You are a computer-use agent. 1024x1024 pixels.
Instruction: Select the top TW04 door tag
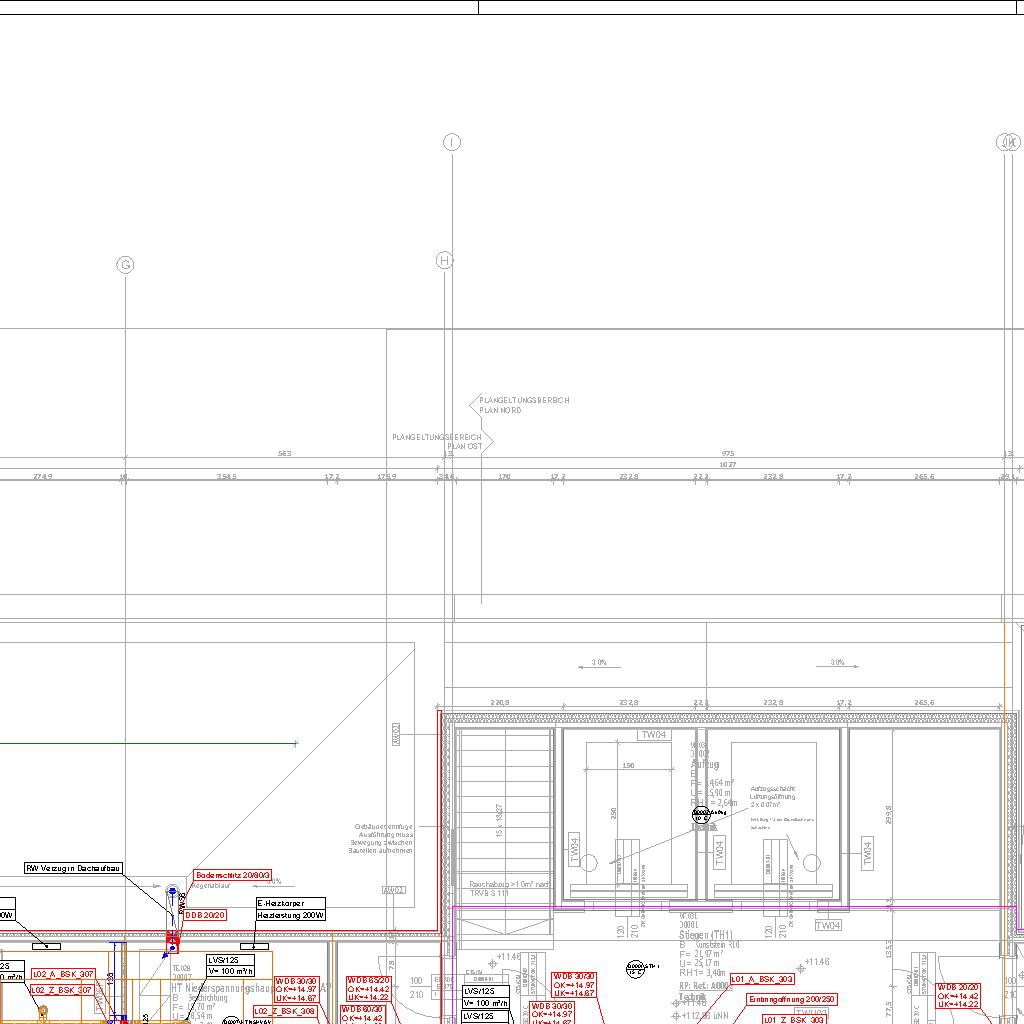(x=653, y=735)
